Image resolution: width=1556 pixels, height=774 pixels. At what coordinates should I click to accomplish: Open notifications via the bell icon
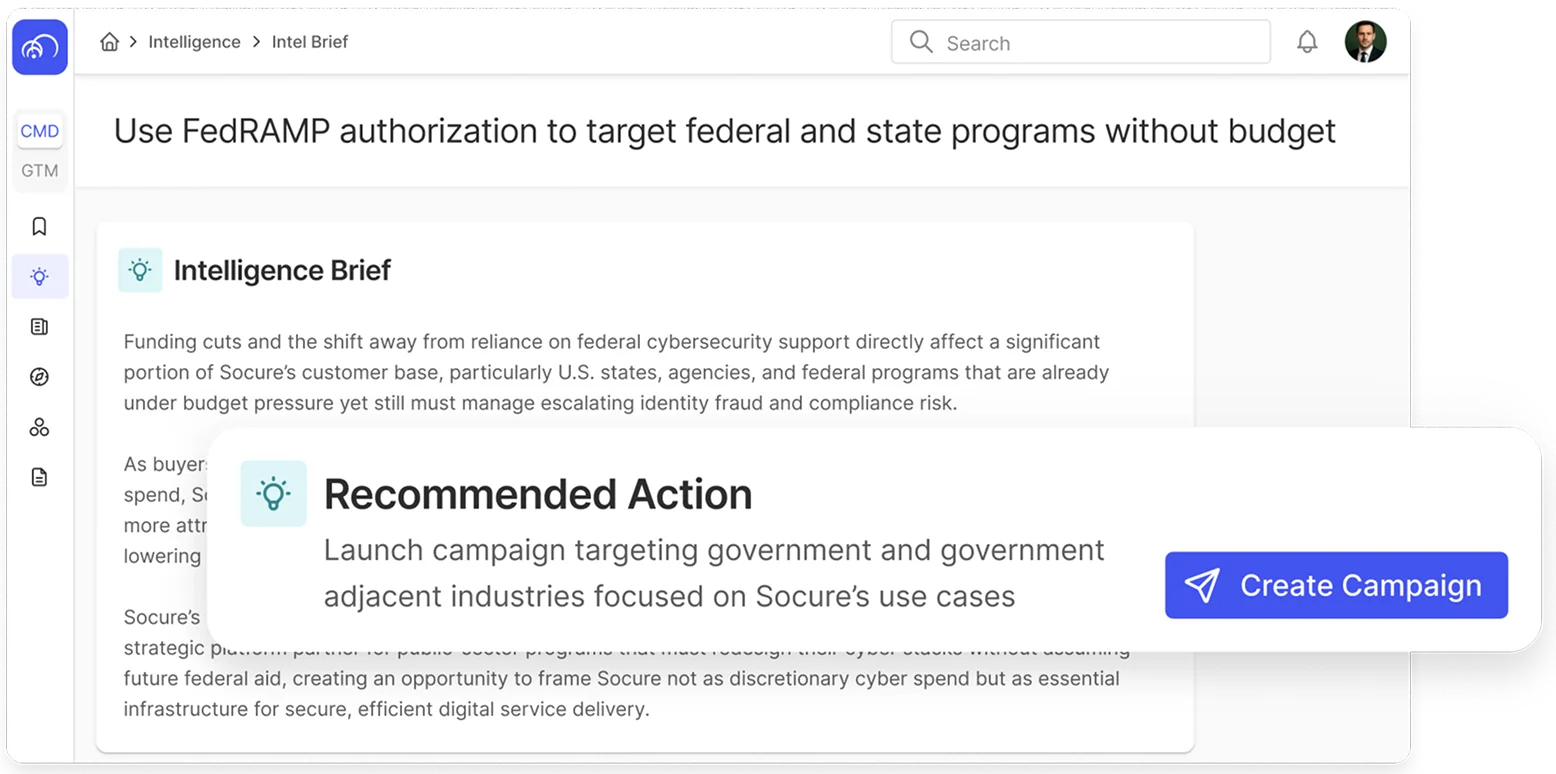point(1307,42)
